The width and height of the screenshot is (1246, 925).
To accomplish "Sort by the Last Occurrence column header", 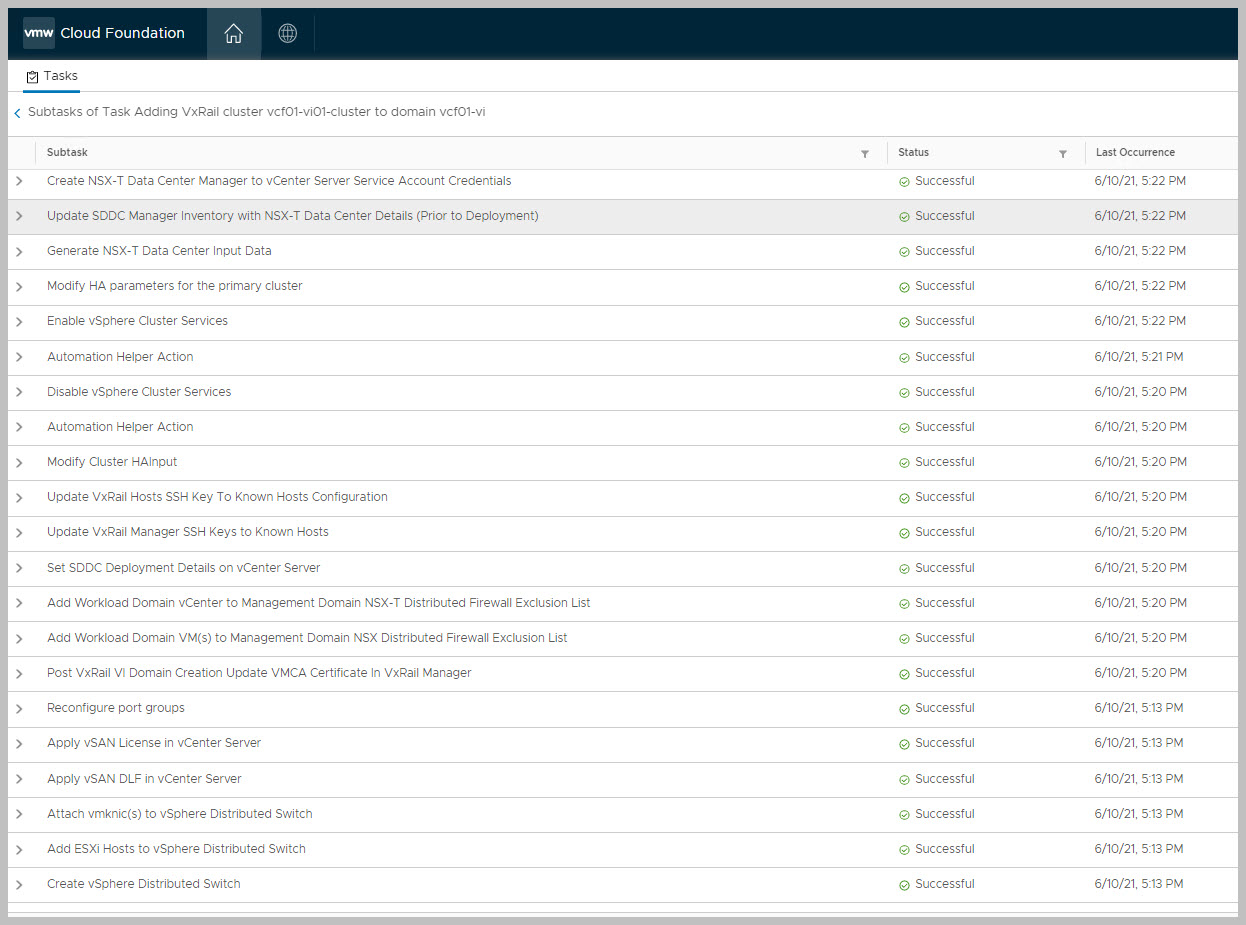I will [1135, 153].
